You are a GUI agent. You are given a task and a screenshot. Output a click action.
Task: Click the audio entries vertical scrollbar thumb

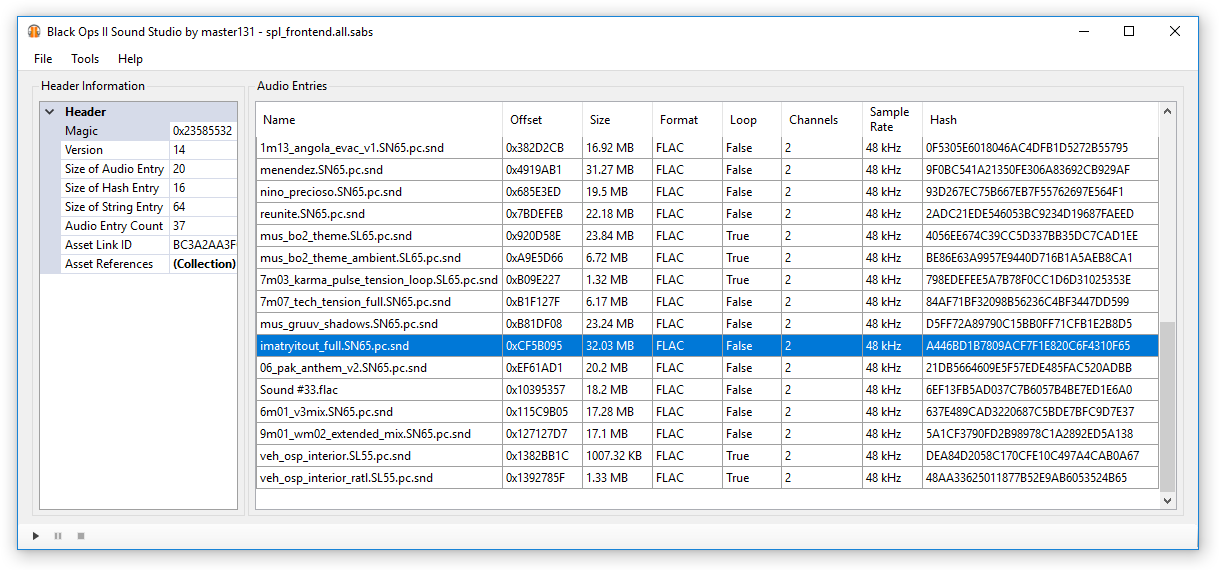pos(1166,405)
